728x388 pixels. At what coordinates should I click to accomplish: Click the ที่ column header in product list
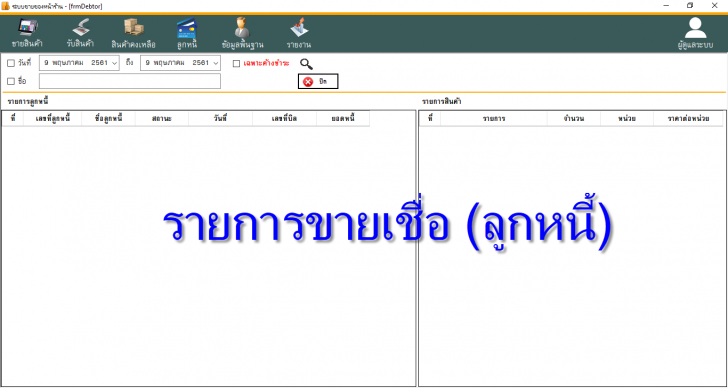coord(430,118)
